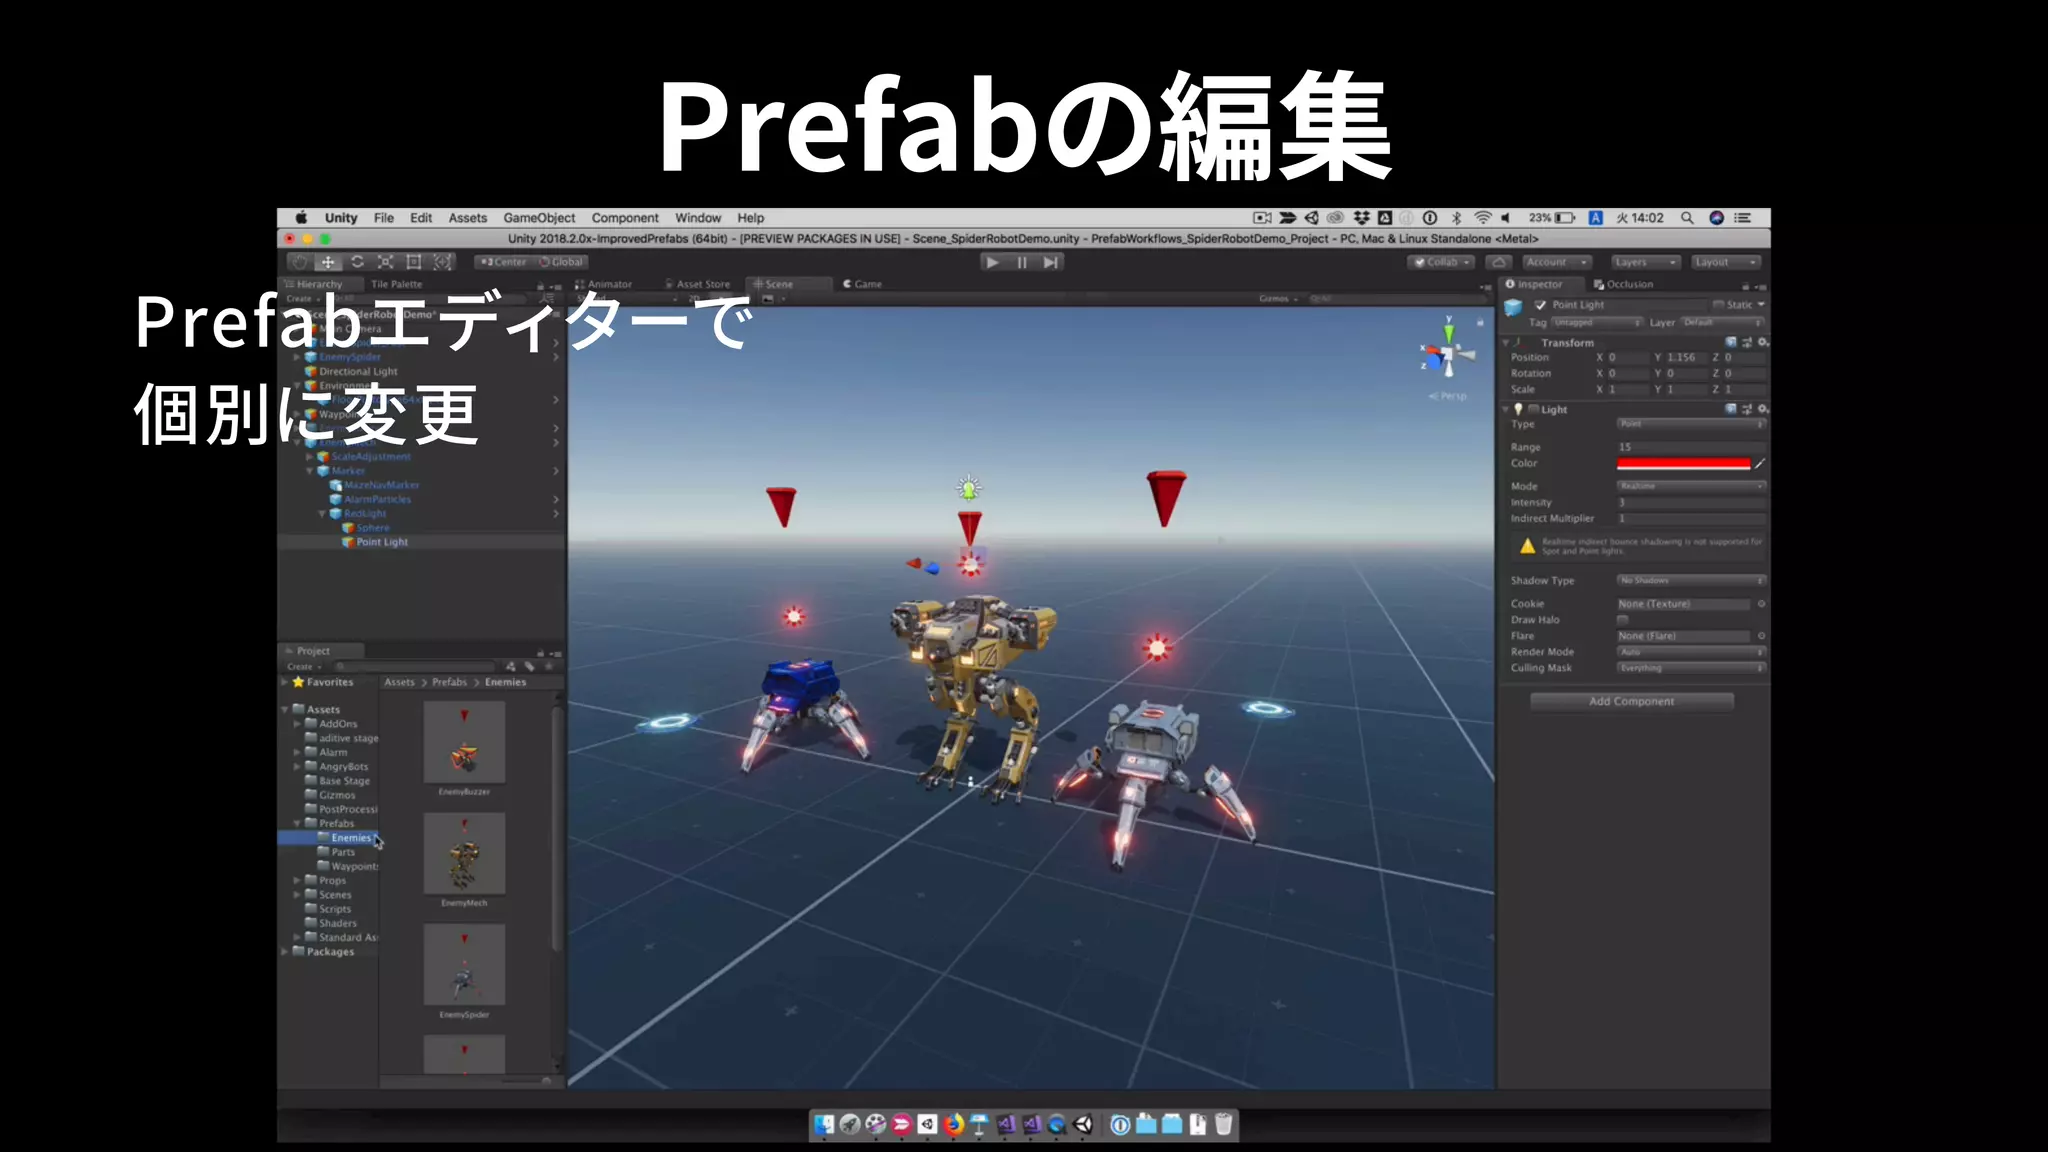The width and height of the screenshot is (2048, 1152).
Task: Open the Gizmos button in Scene view
Action: (1277, 299)
